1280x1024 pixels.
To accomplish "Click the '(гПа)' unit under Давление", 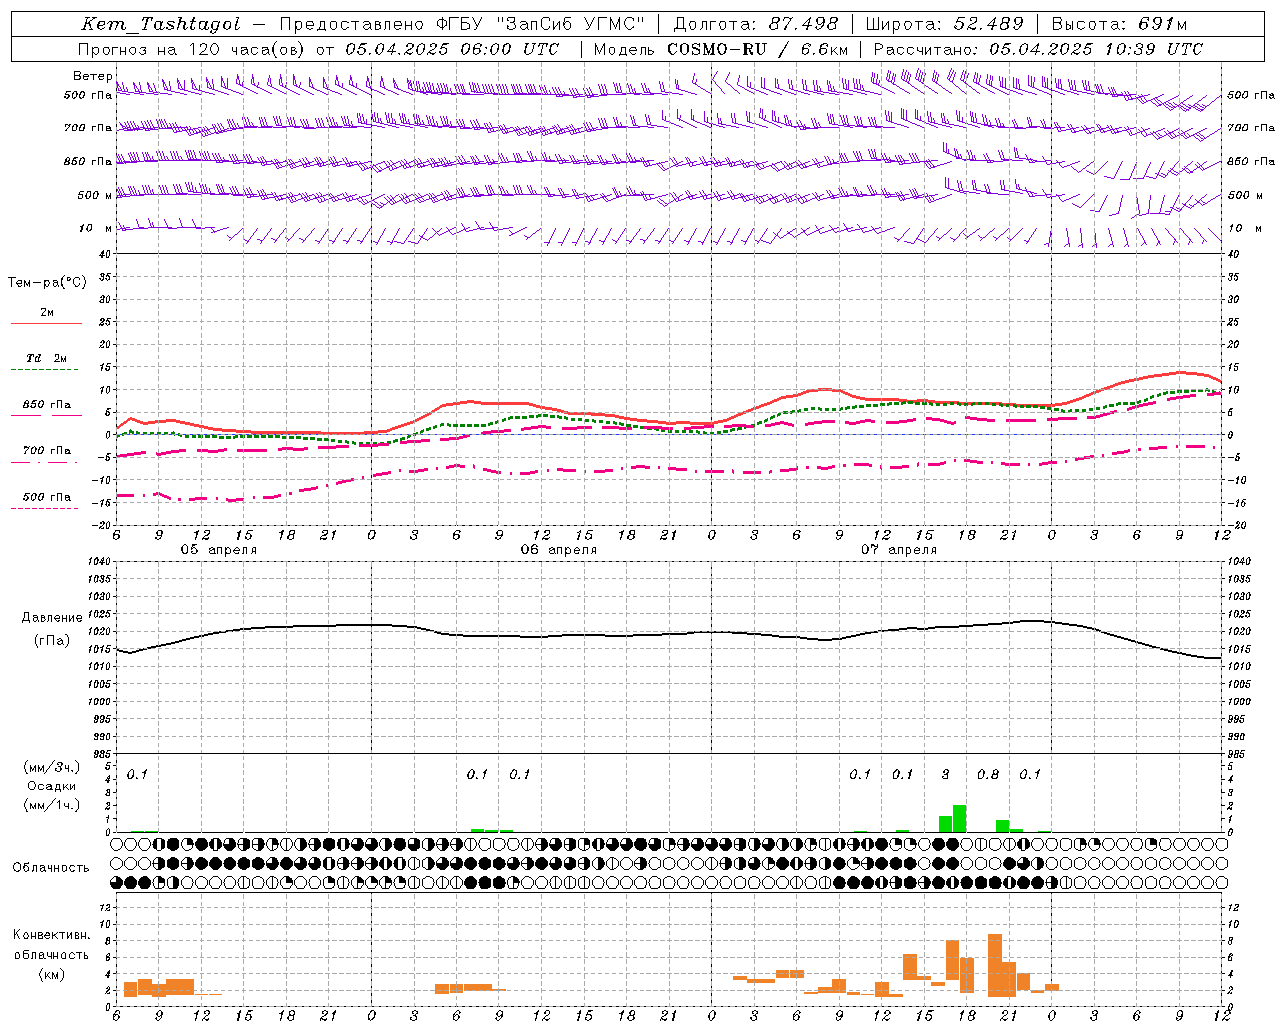I will point(52,641).
